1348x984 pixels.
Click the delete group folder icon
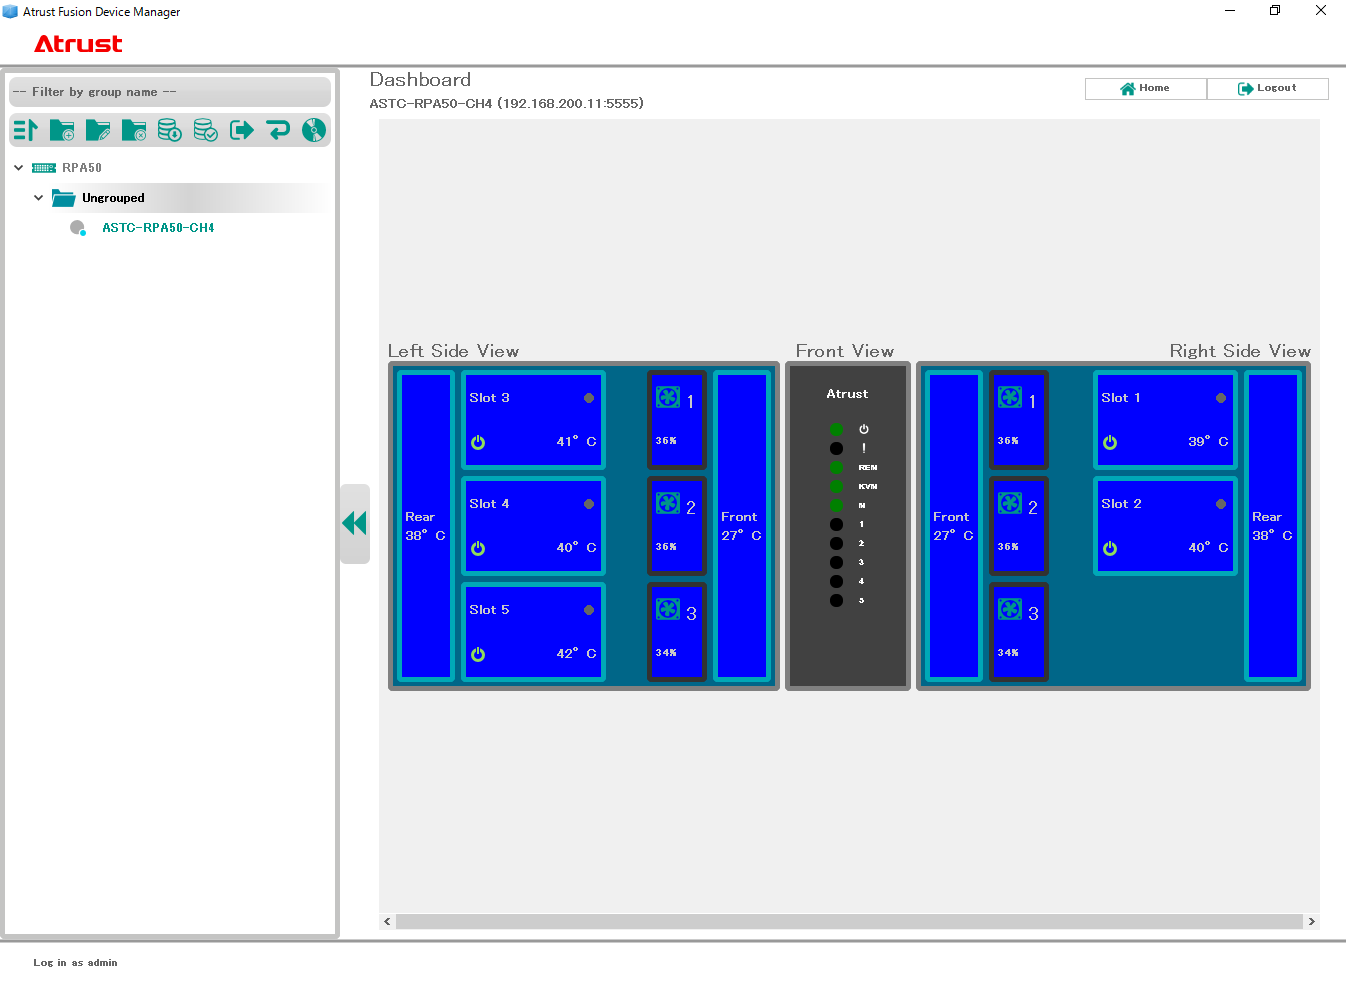click(134, 130)
